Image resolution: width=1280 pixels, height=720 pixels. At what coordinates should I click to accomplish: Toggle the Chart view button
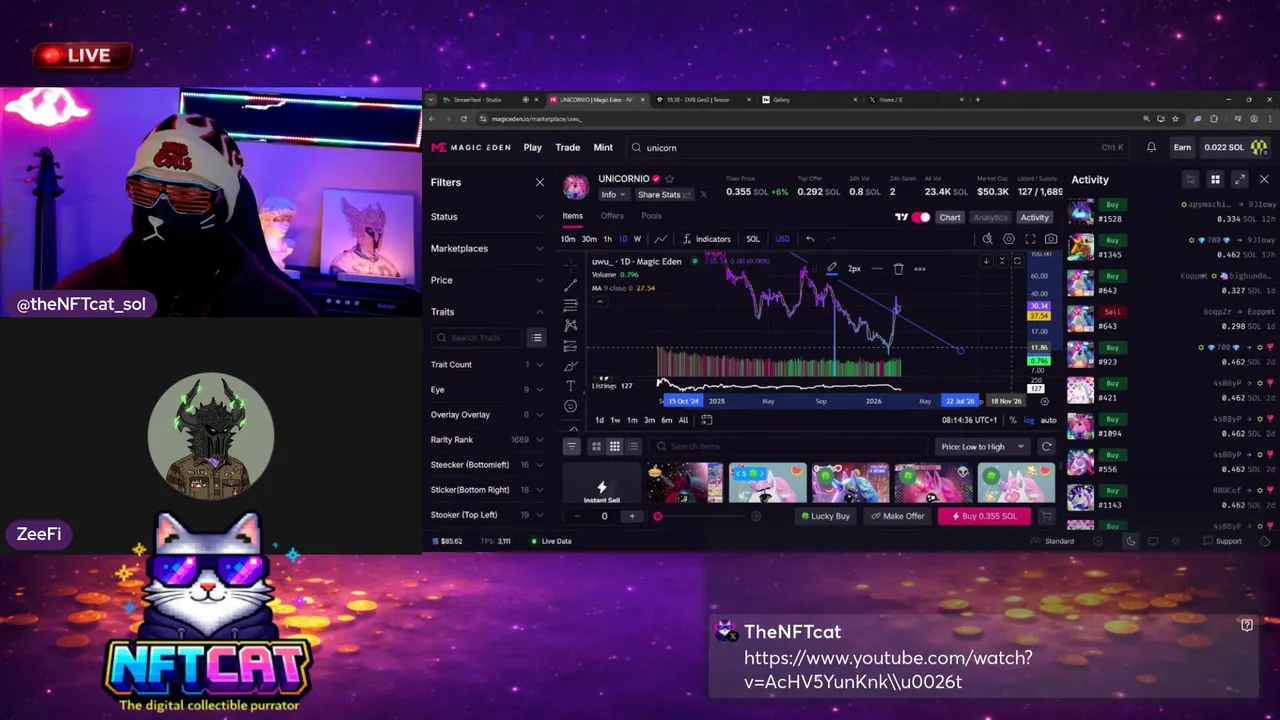(x=949, y=217)
